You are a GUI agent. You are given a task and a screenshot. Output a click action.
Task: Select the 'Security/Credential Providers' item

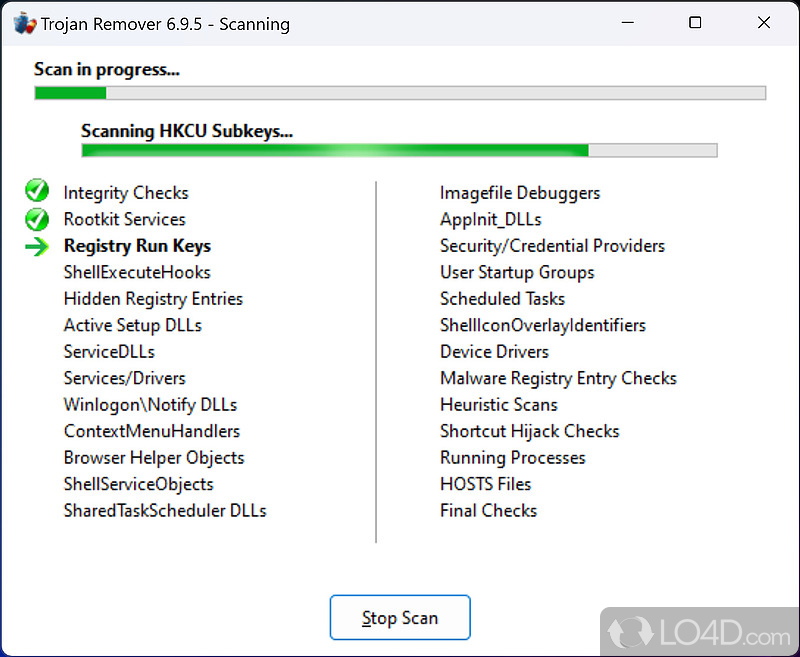(553, 246)
